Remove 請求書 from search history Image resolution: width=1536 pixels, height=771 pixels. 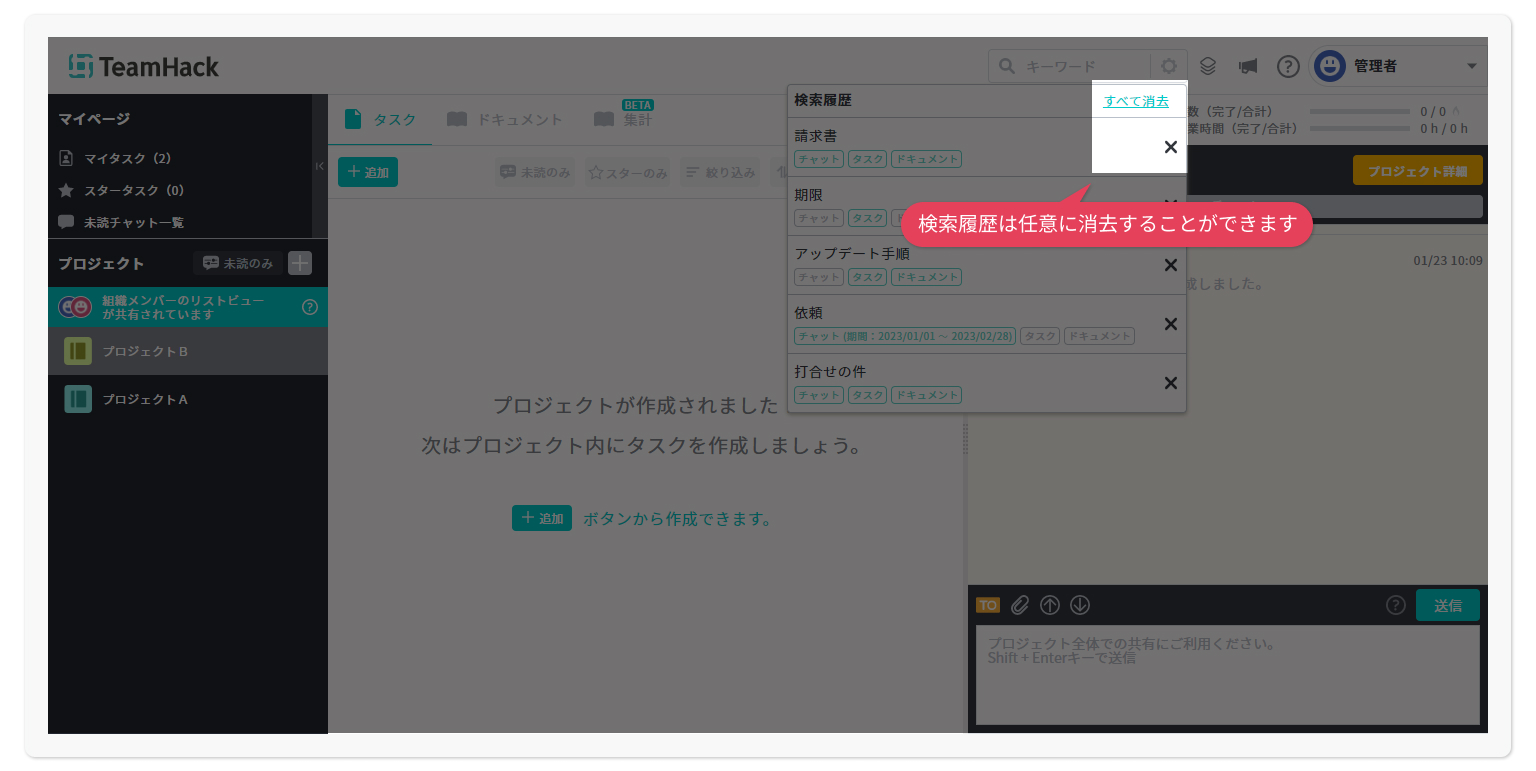click(x=1170, y=147)
